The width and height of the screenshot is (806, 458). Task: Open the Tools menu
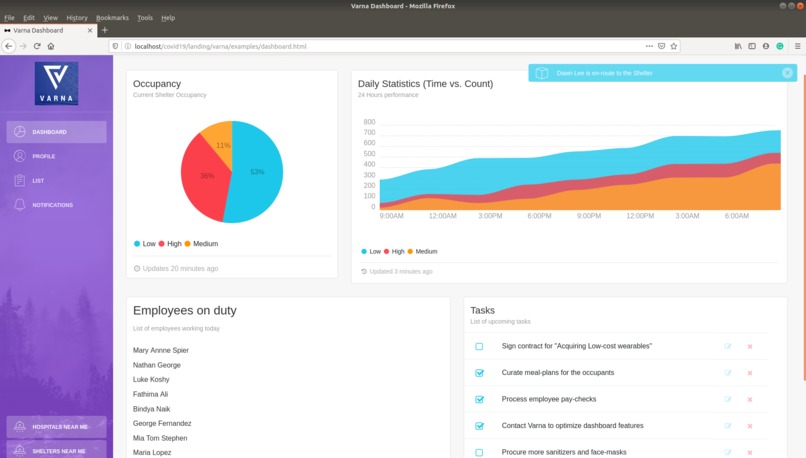[145, 17]
